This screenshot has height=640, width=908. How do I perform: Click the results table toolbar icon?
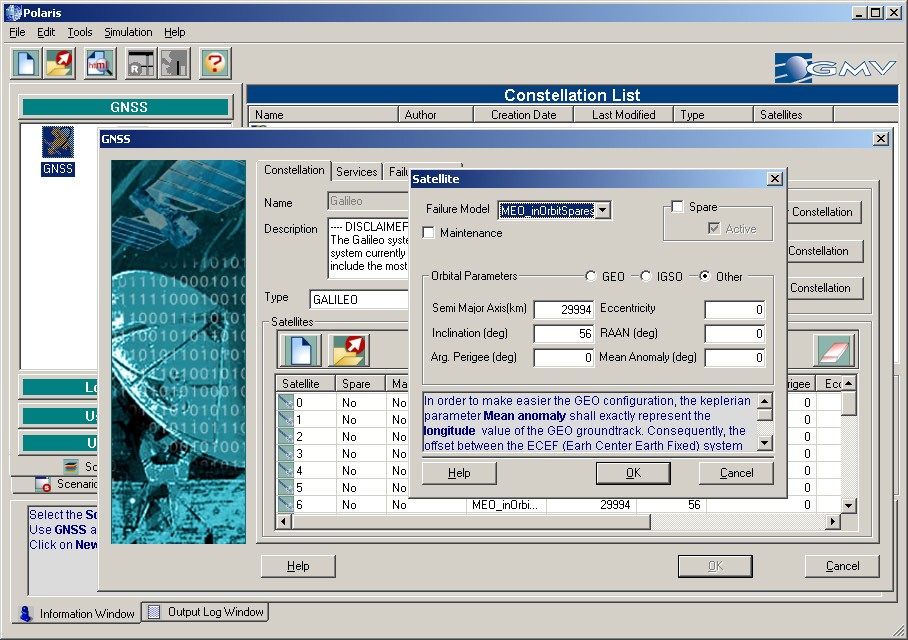click(141, 63)
